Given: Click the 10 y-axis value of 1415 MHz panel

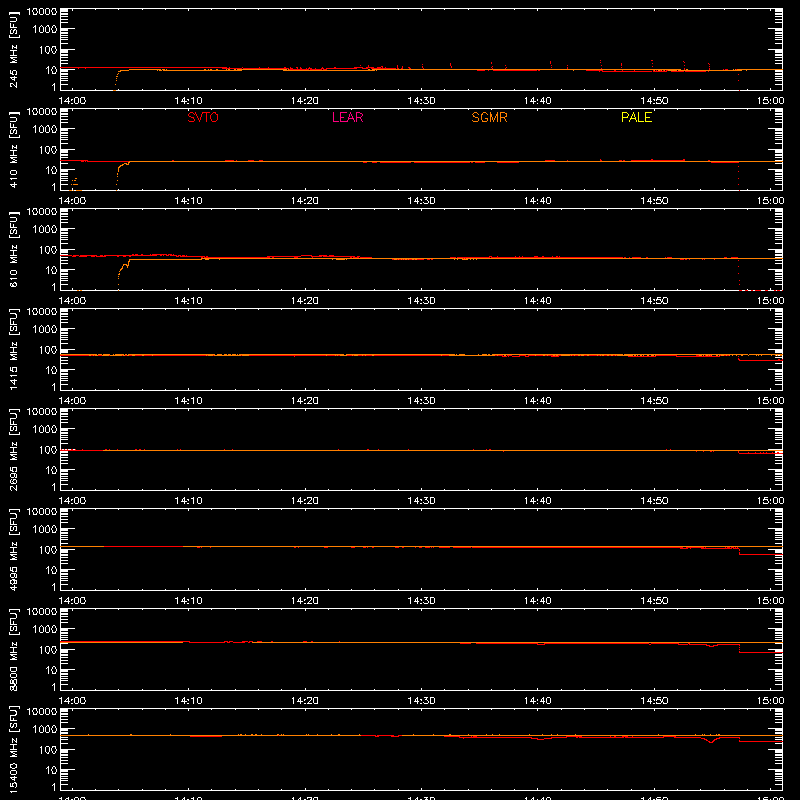Looking at the screenshot, I should click(51, 370).
